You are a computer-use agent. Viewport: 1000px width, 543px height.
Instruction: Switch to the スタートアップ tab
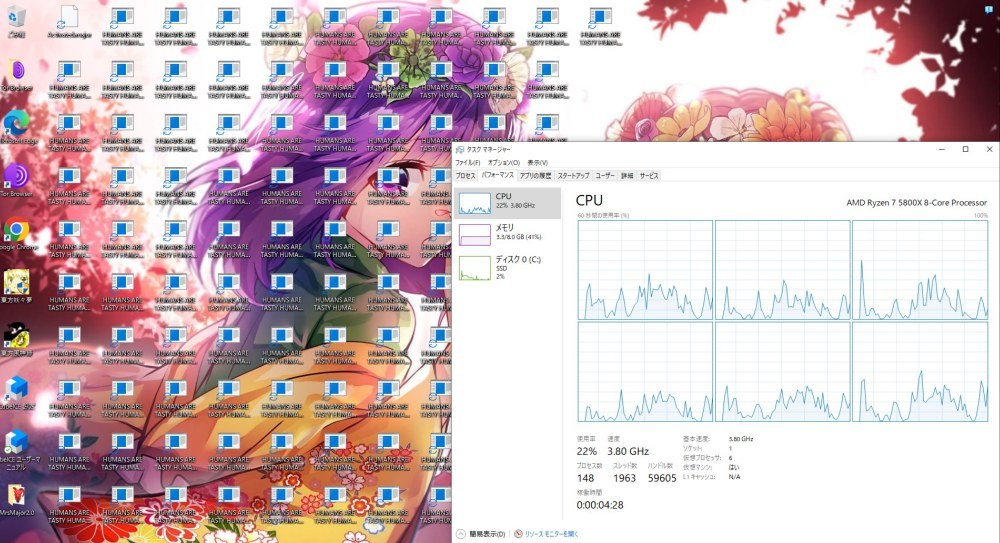coord(573,175)
